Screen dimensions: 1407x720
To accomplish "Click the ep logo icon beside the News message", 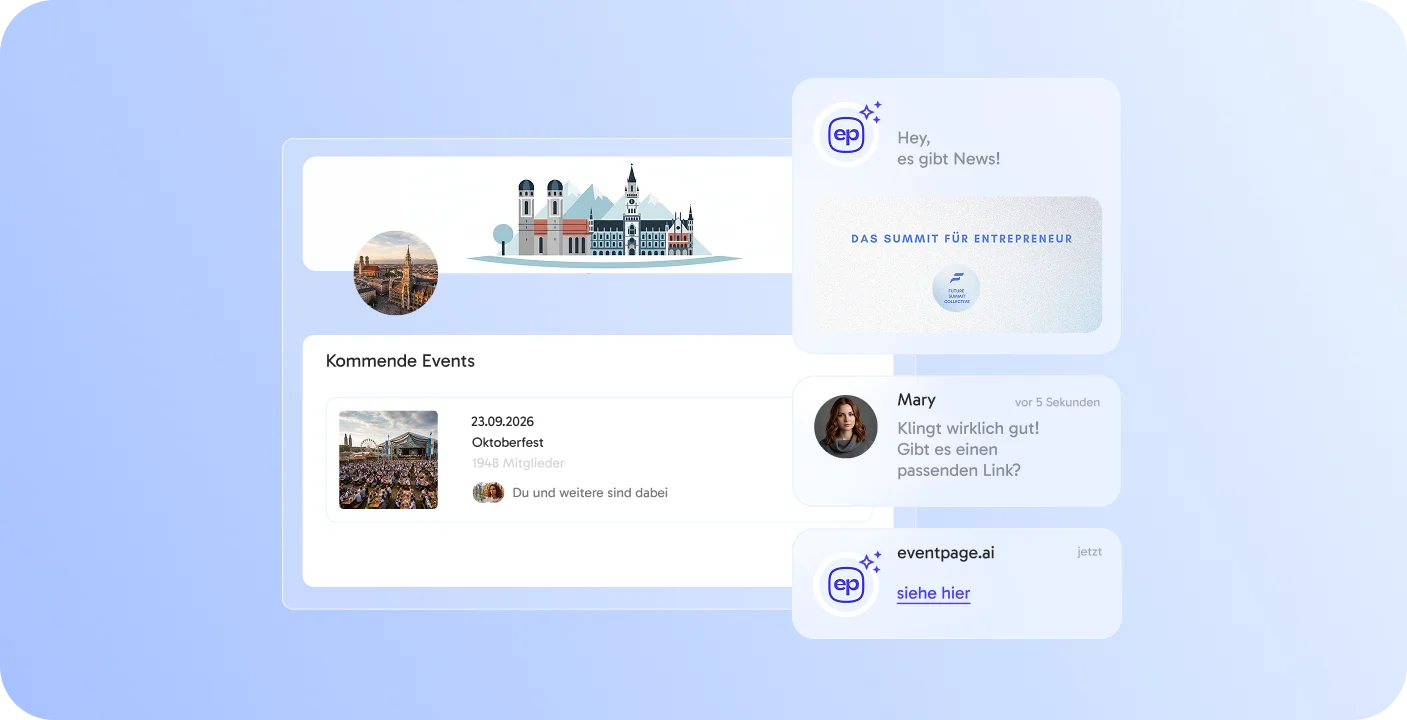I will click(846, 133).
